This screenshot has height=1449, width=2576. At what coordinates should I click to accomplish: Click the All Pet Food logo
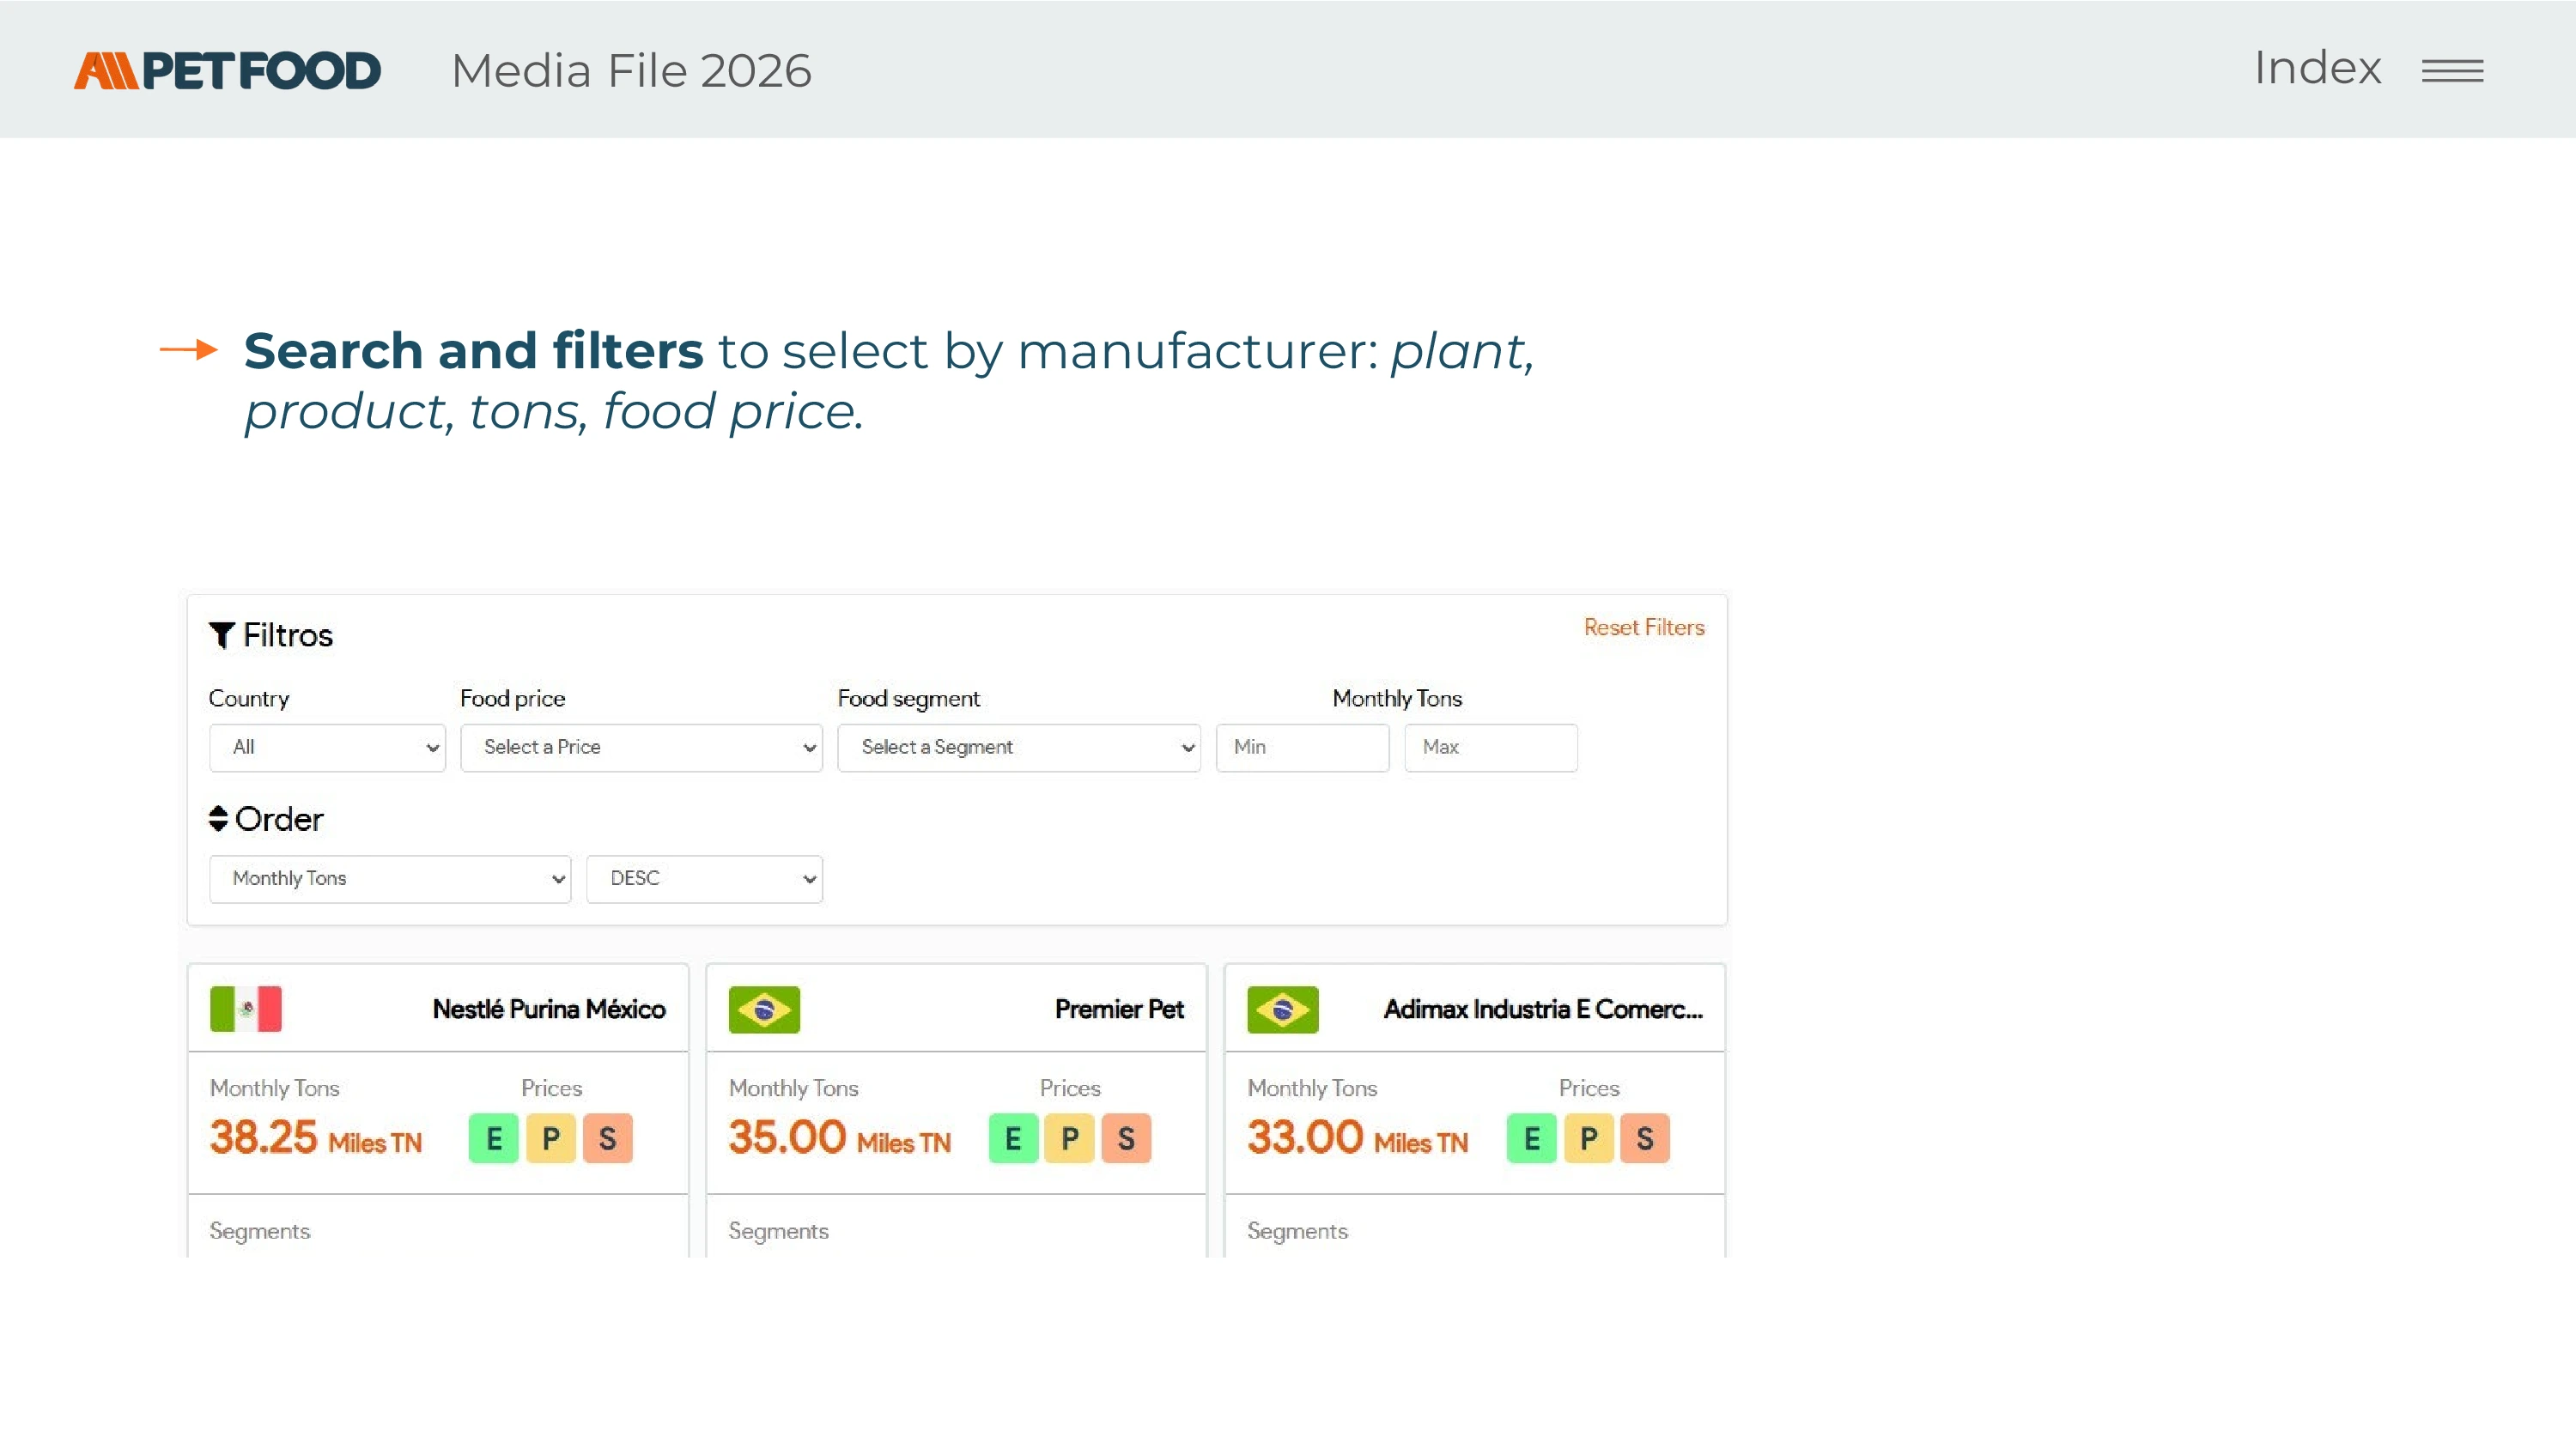tap(227, 71)
